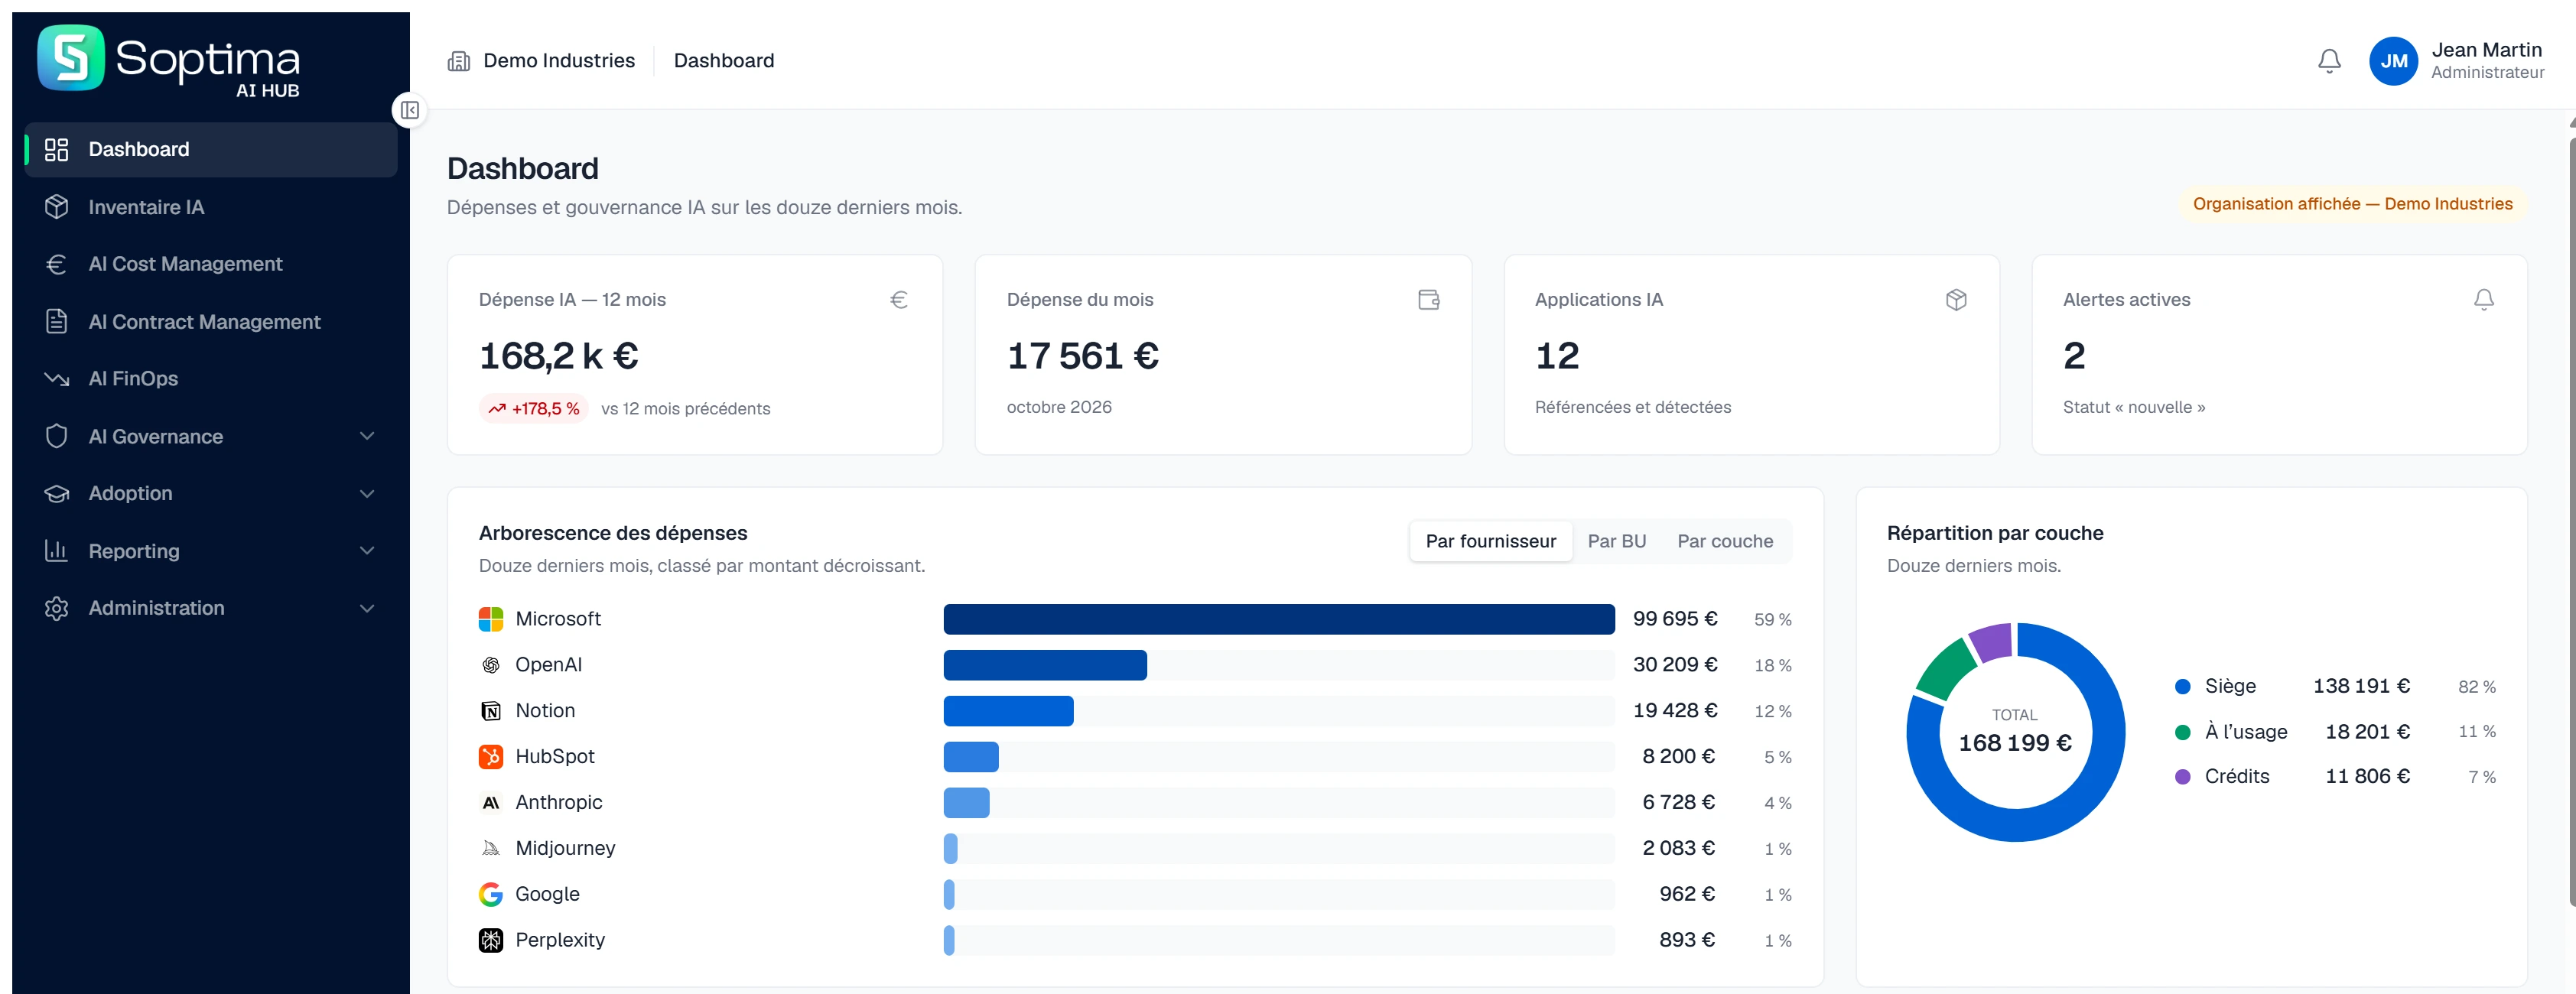Collapse the sidebar with the panel toggle icon

click(410, 110)
